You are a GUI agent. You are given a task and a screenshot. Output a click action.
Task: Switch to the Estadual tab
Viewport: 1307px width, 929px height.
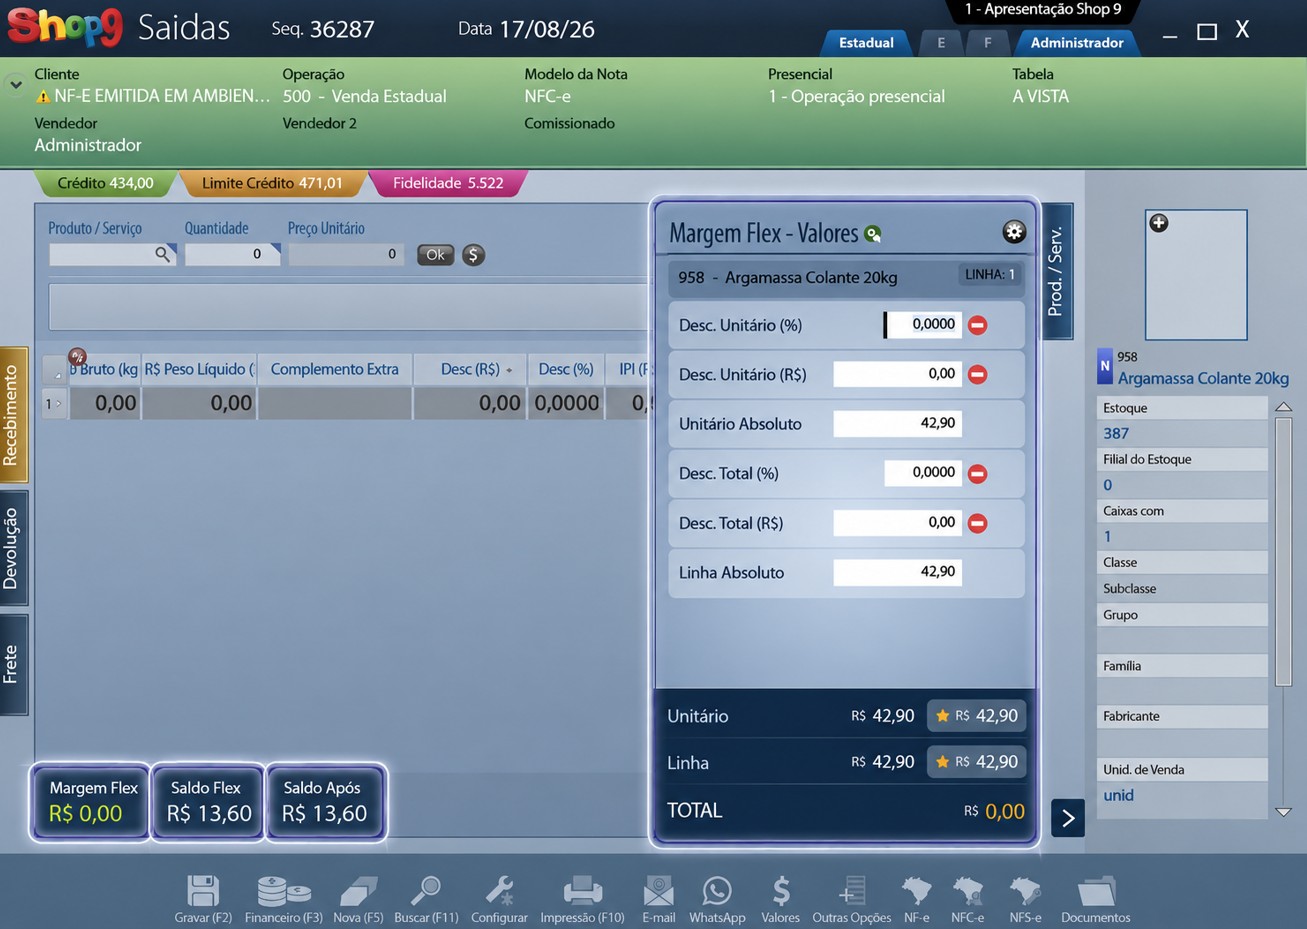click(866, 42)
